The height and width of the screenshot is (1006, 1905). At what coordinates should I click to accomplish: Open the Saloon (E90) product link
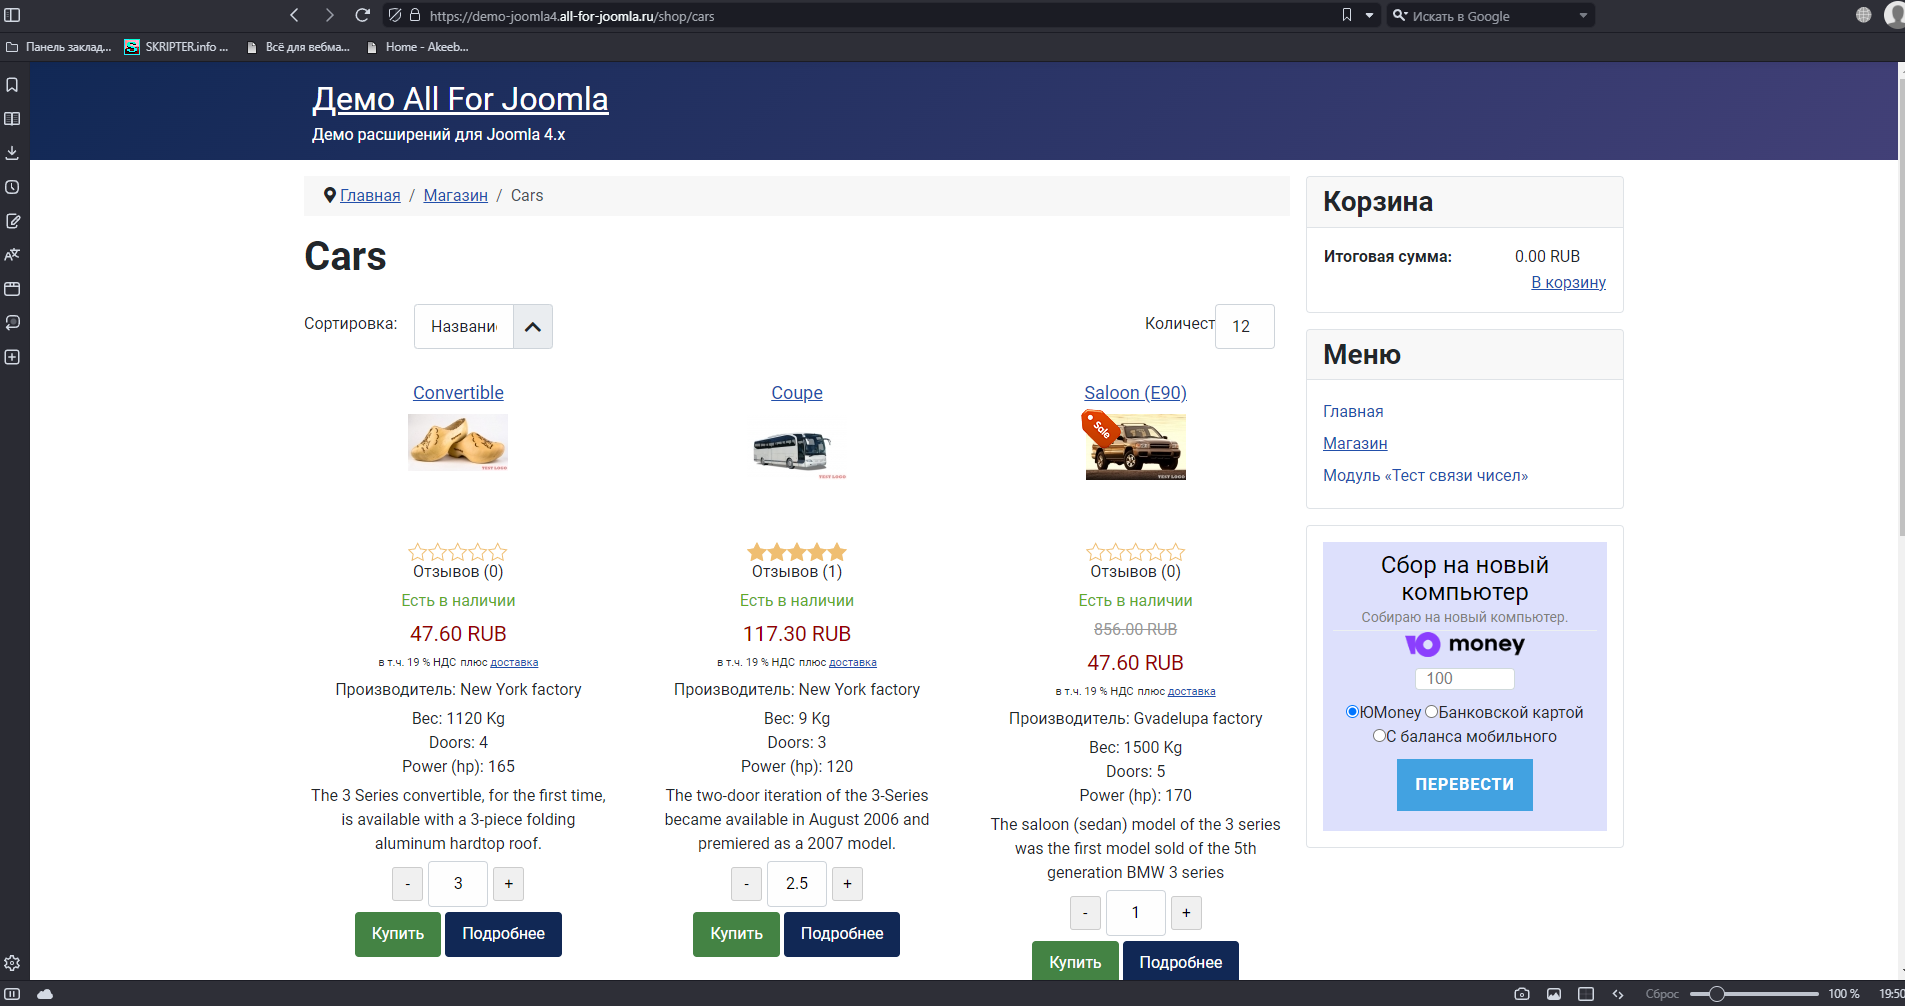point(1135,393)
